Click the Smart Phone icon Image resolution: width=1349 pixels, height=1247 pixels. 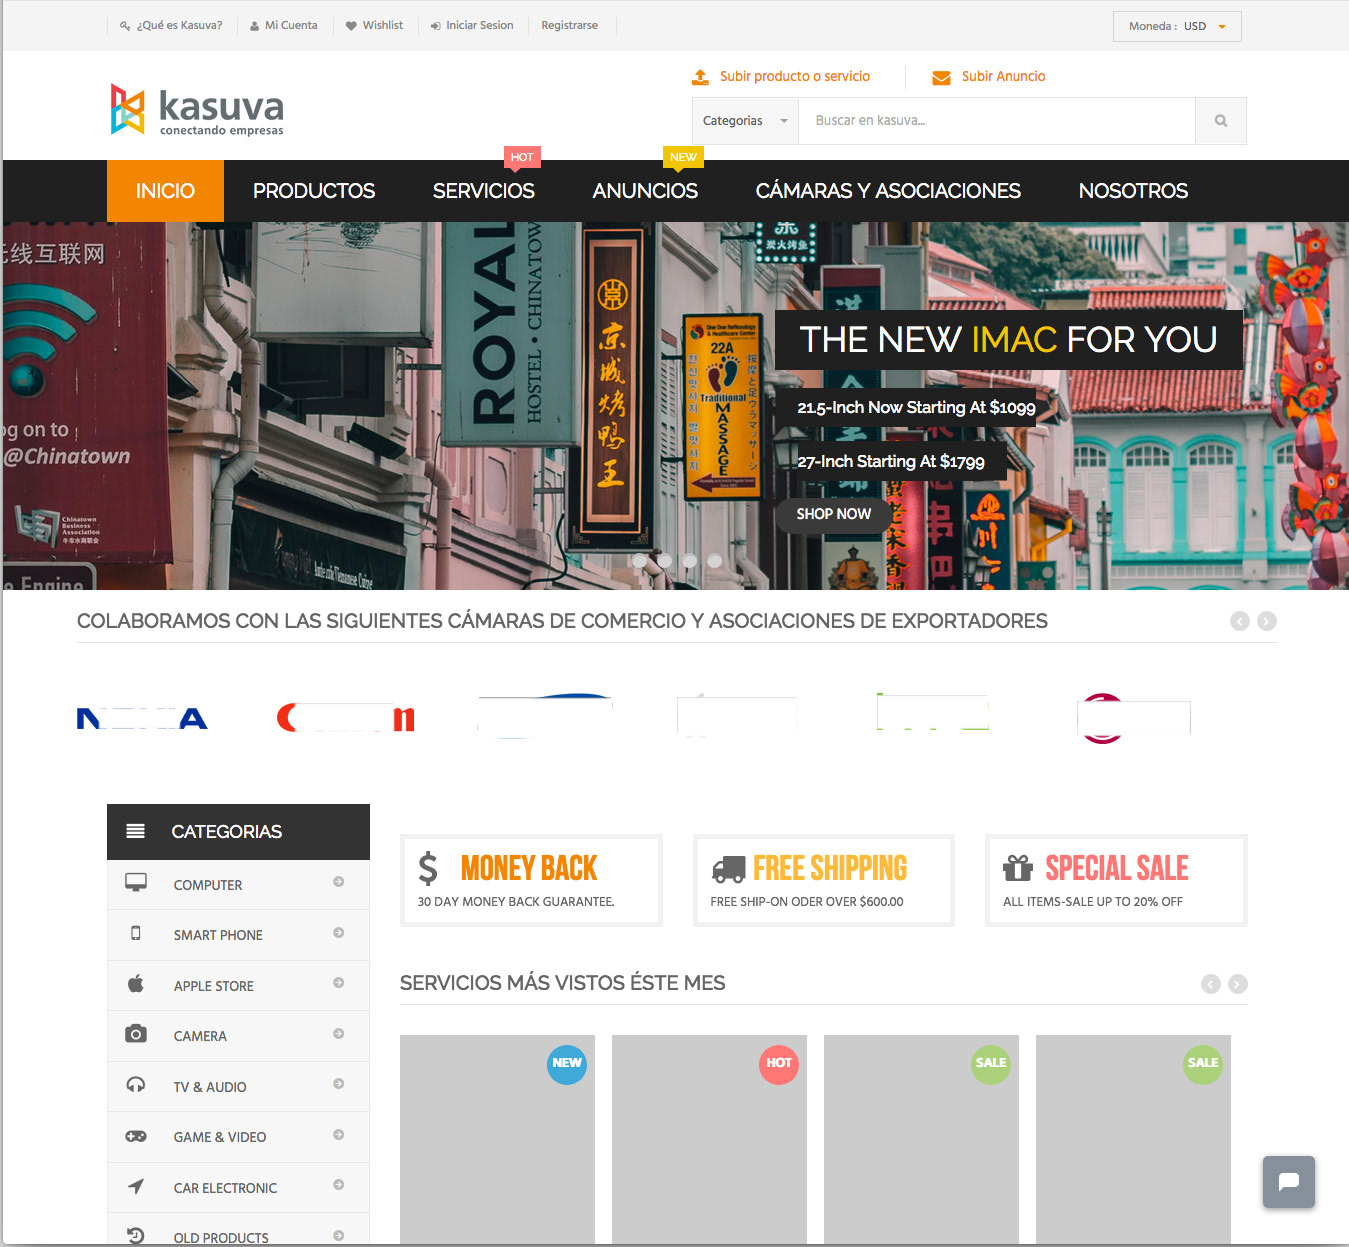pos(136,933)
